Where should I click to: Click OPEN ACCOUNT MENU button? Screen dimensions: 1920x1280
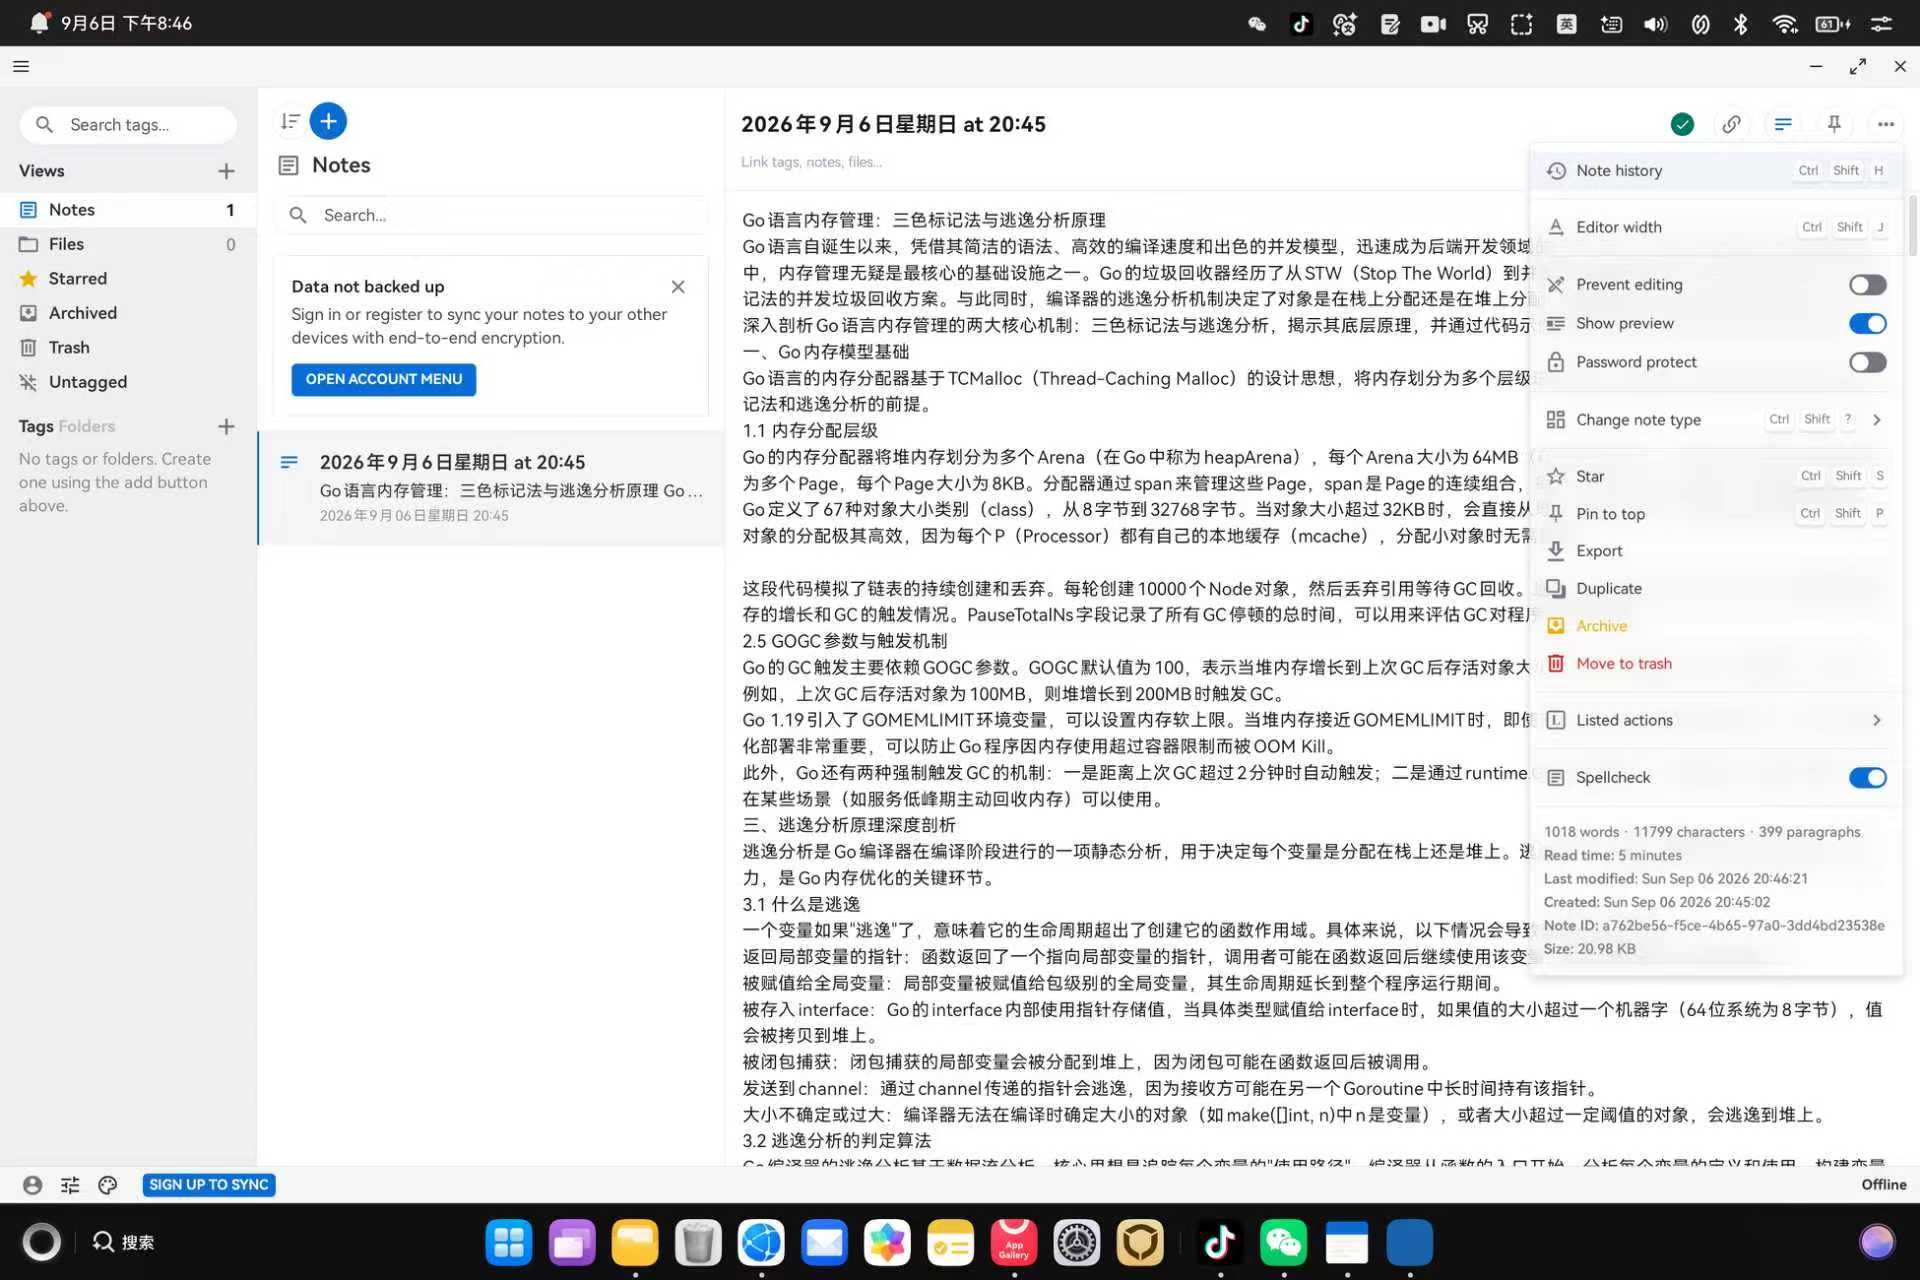click(384, 379)
